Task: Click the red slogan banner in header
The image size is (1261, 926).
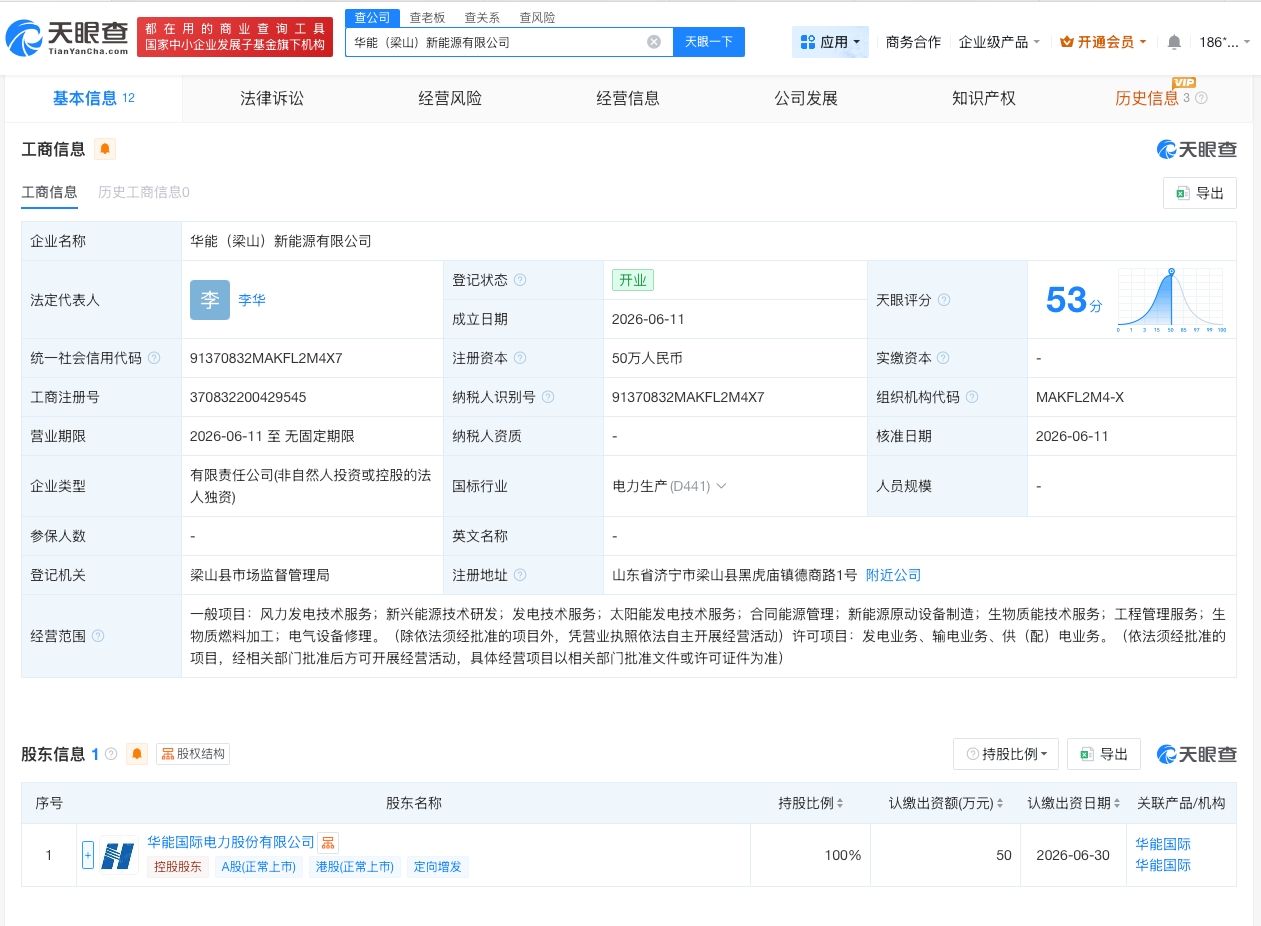Action: pyautogui.click(x=235, y=37)
